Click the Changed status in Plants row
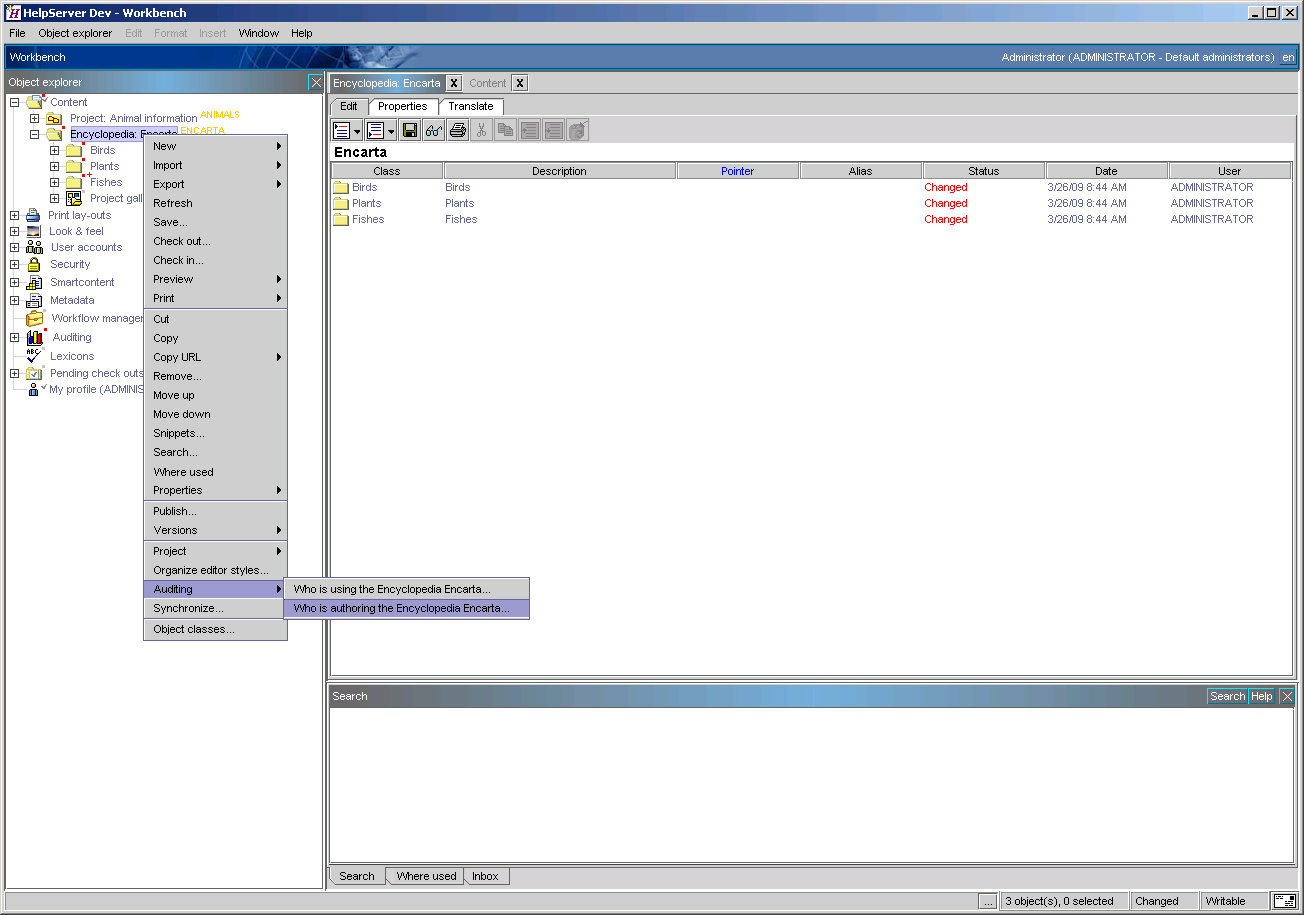The width and height of the screenshot is (1304, 915). (946, 203)
